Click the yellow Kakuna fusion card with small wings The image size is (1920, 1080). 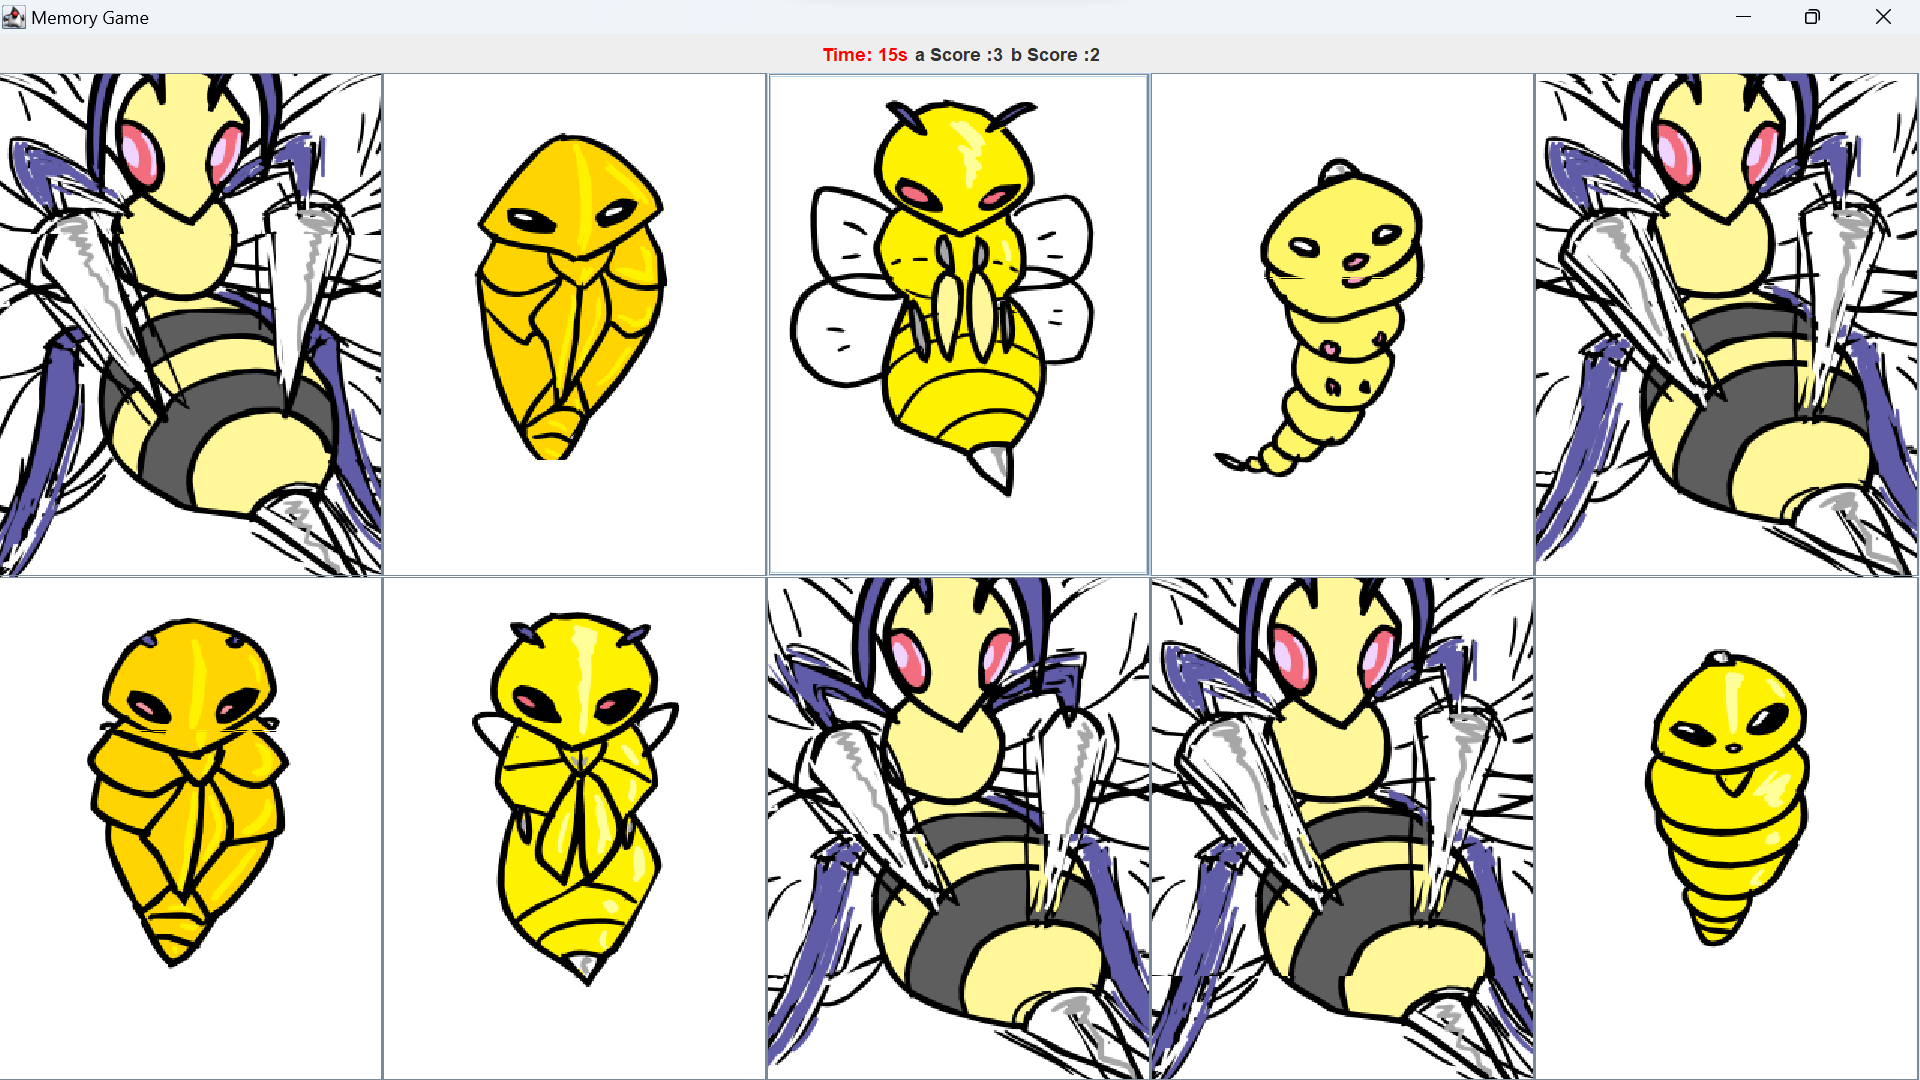(x=574, y=828)
